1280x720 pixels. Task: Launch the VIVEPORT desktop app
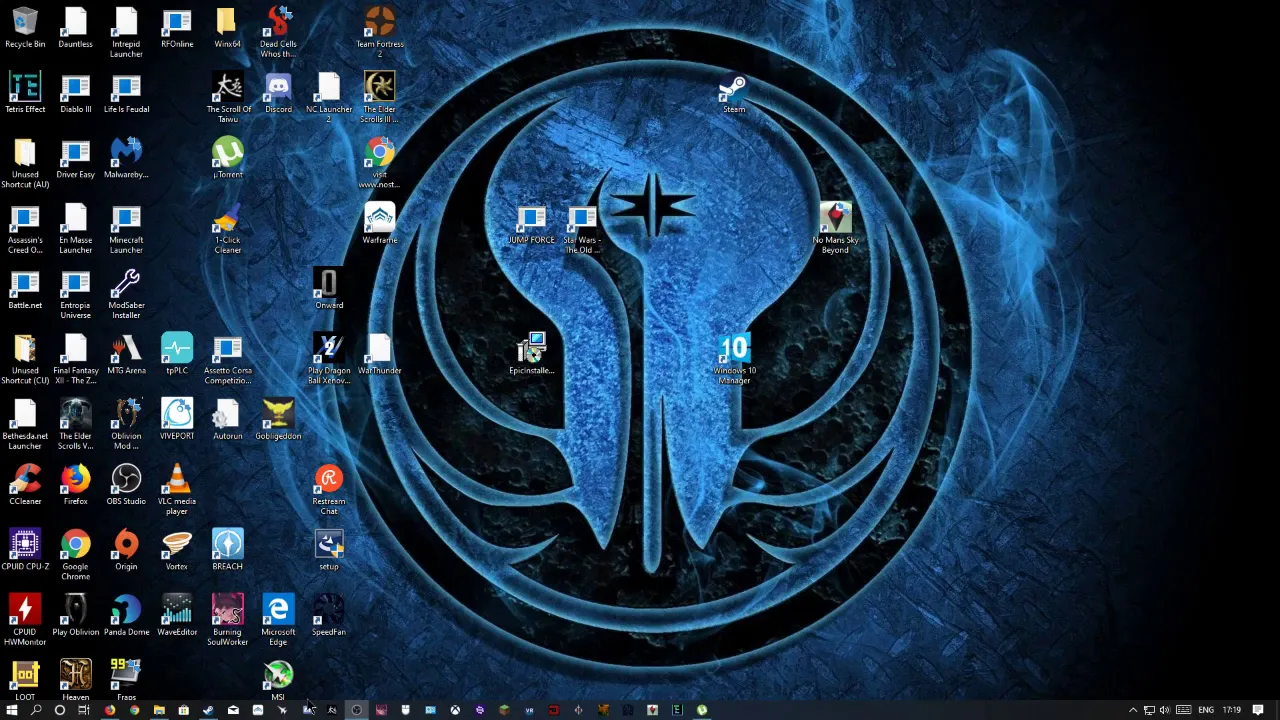(177, 419)
